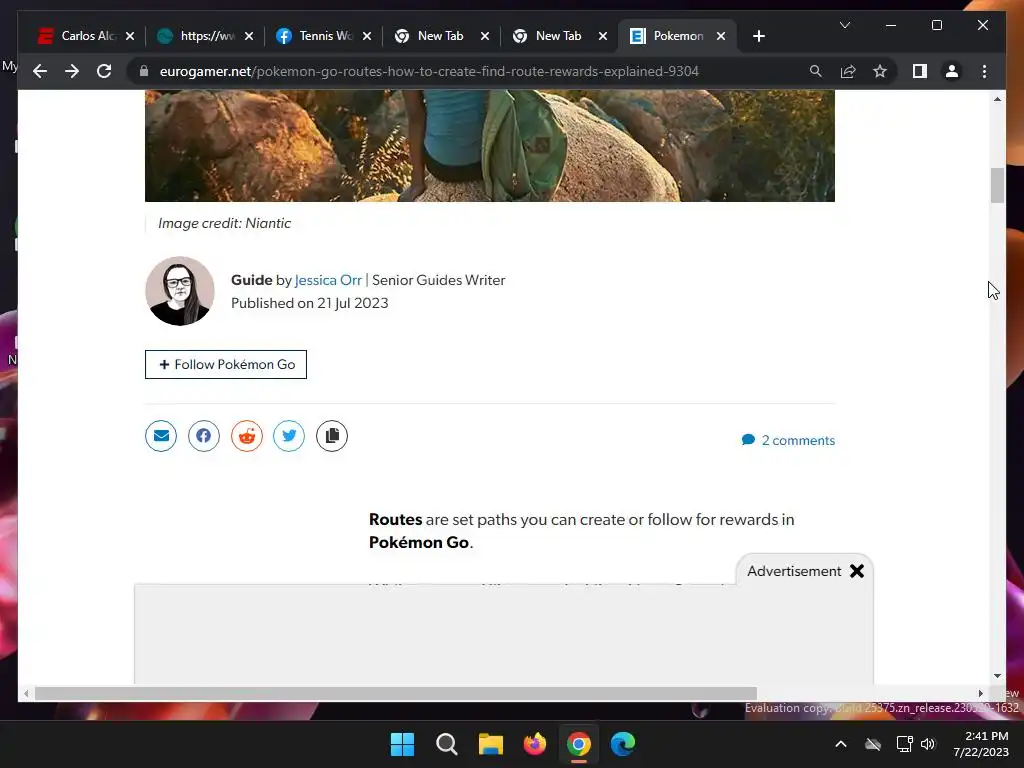Open the Windows Start menu

[x=402, y=744]
